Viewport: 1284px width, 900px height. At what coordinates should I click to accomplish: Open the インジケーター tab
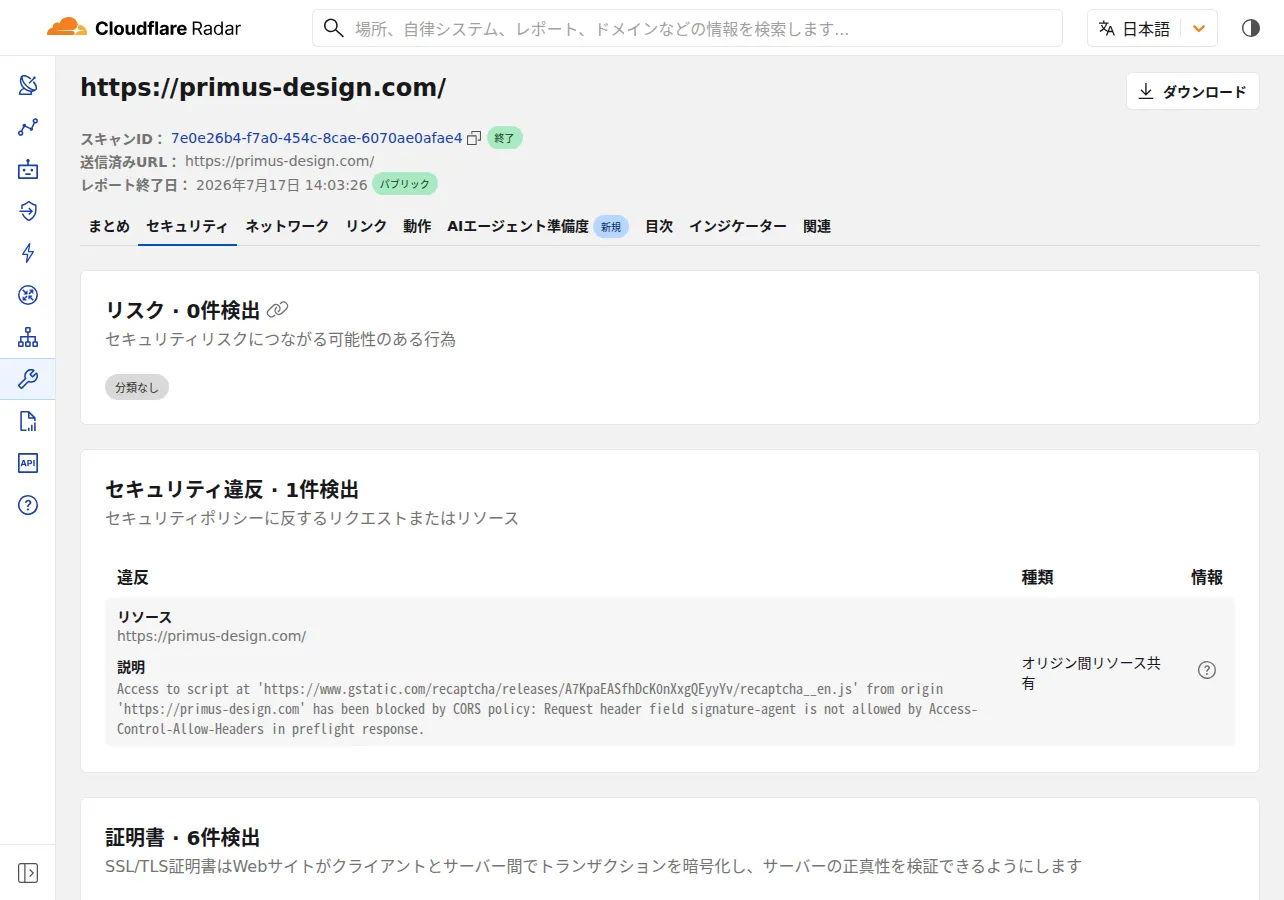click(738, 226)
